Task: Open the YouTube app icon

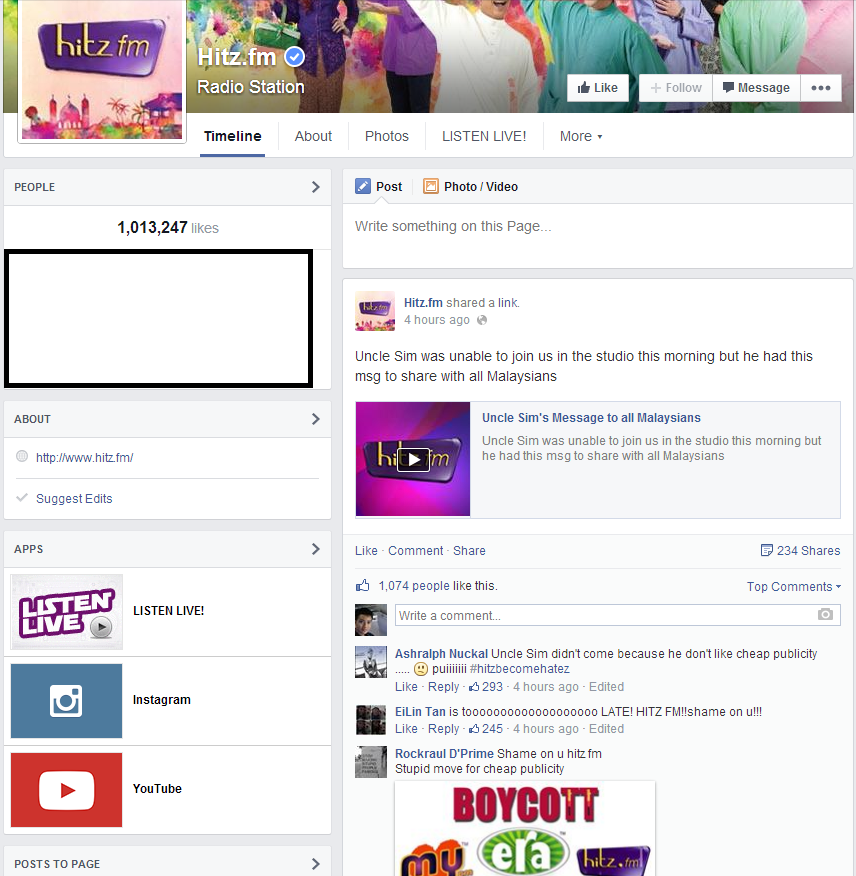Action: click(x=66, y=790)
